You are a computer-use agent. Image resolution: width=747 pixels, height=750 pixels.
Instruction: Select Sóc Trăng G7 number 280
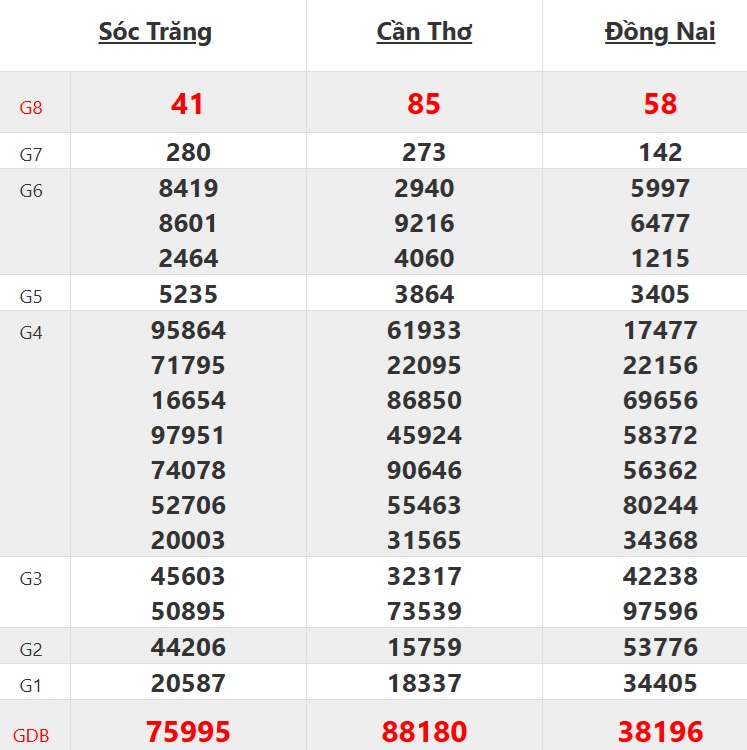click(x=188, y=153)
